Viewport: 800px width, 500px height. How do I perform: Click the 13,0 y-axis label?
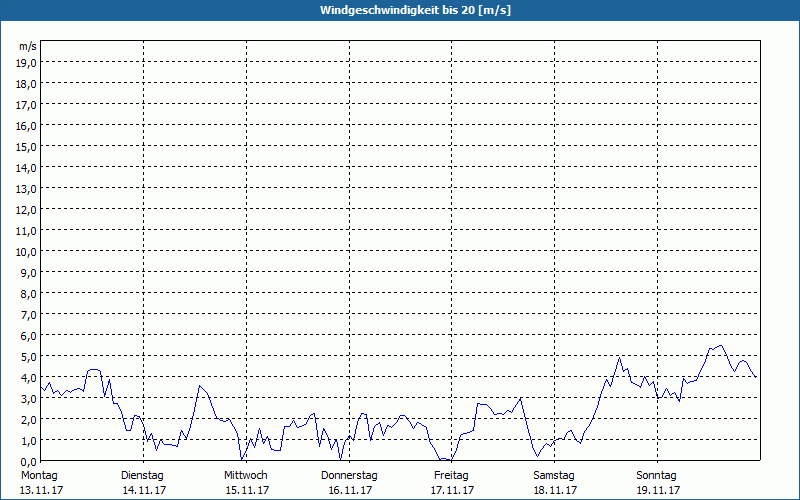click(x=27, y=188)
